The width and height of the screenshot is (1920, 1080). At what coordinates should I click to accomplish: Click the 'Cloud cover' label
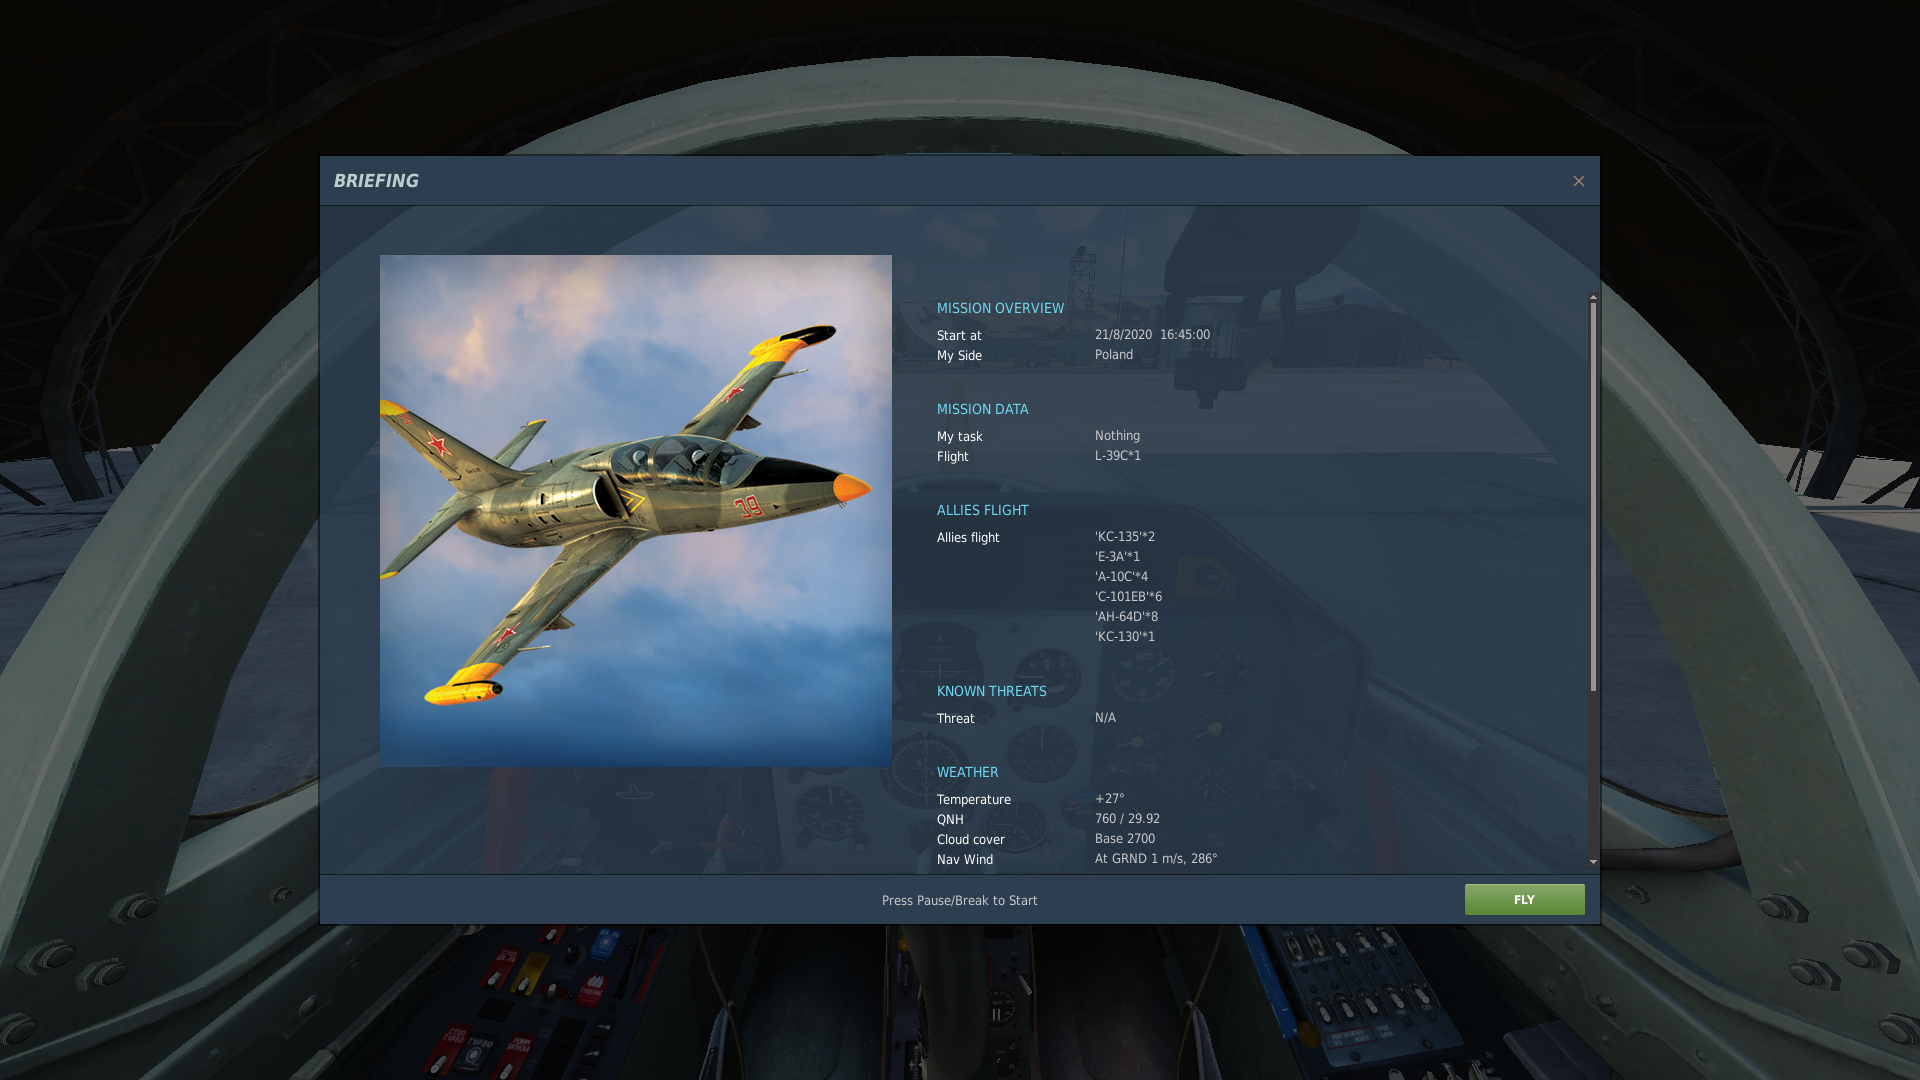pyautogui.click(x=971, y=840)
